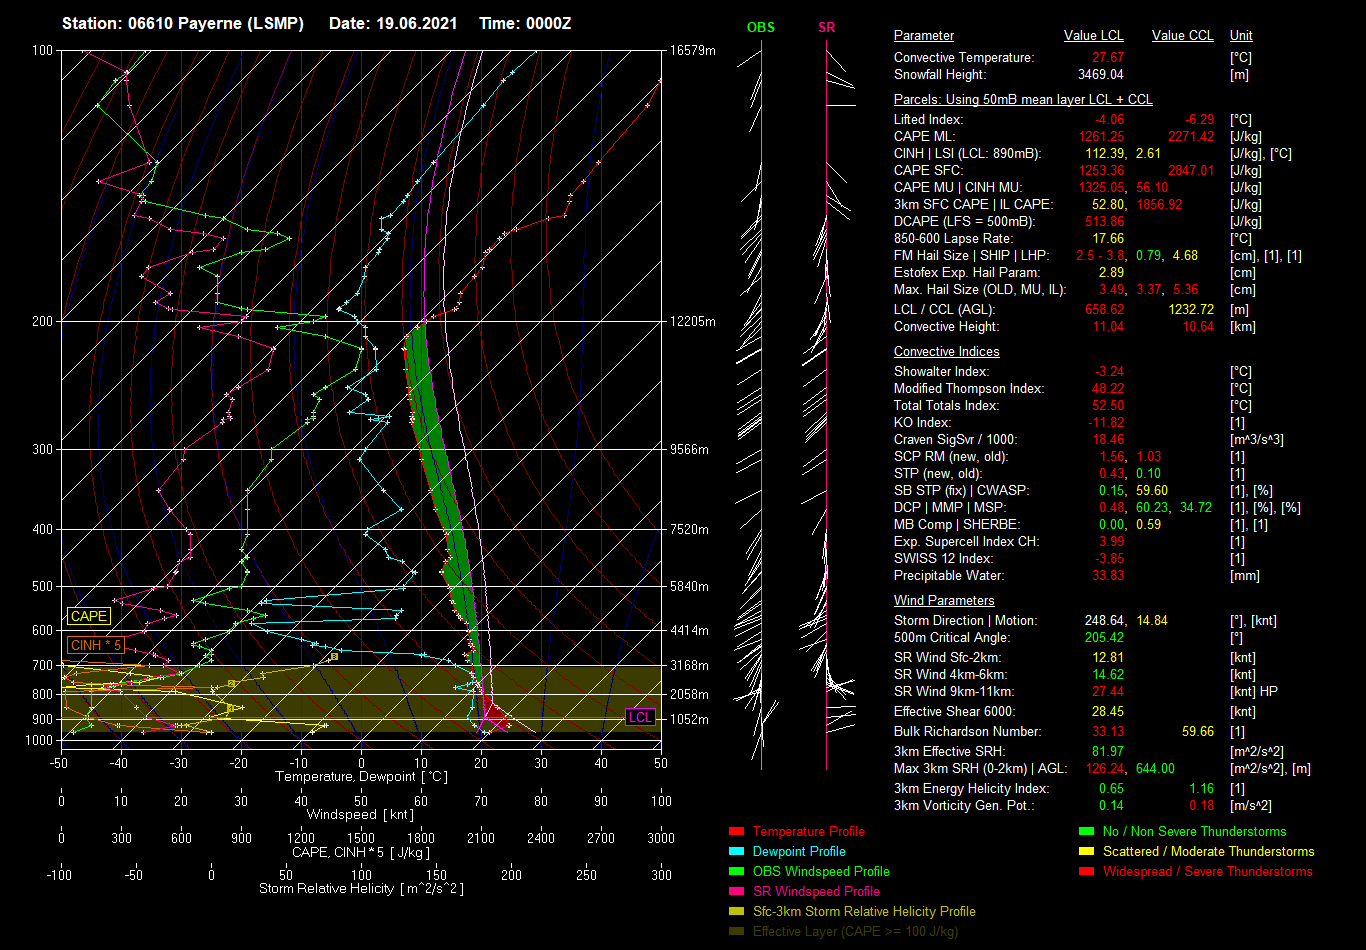Select the magenta SR Windspeed Profile swatch
This screenshot has width=1366, height=950.
click(737, 891)
